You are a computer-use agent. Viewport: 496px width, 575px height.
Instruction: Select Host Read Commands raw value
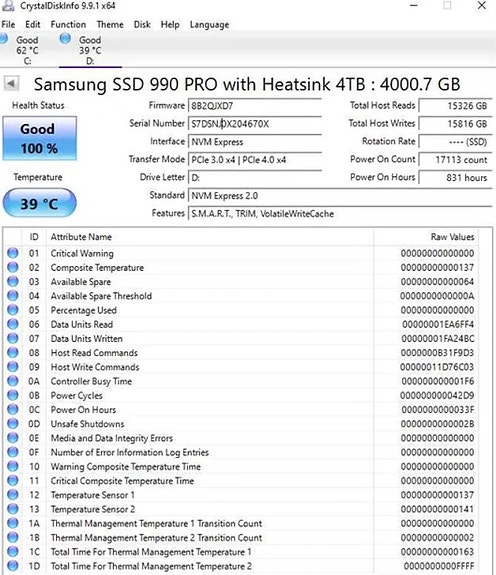click(437, 352)
